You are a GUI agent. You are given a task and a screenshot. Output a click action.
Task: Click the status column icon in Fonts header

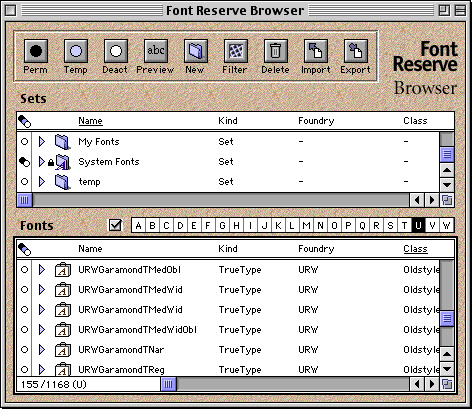tap(25, 249)
